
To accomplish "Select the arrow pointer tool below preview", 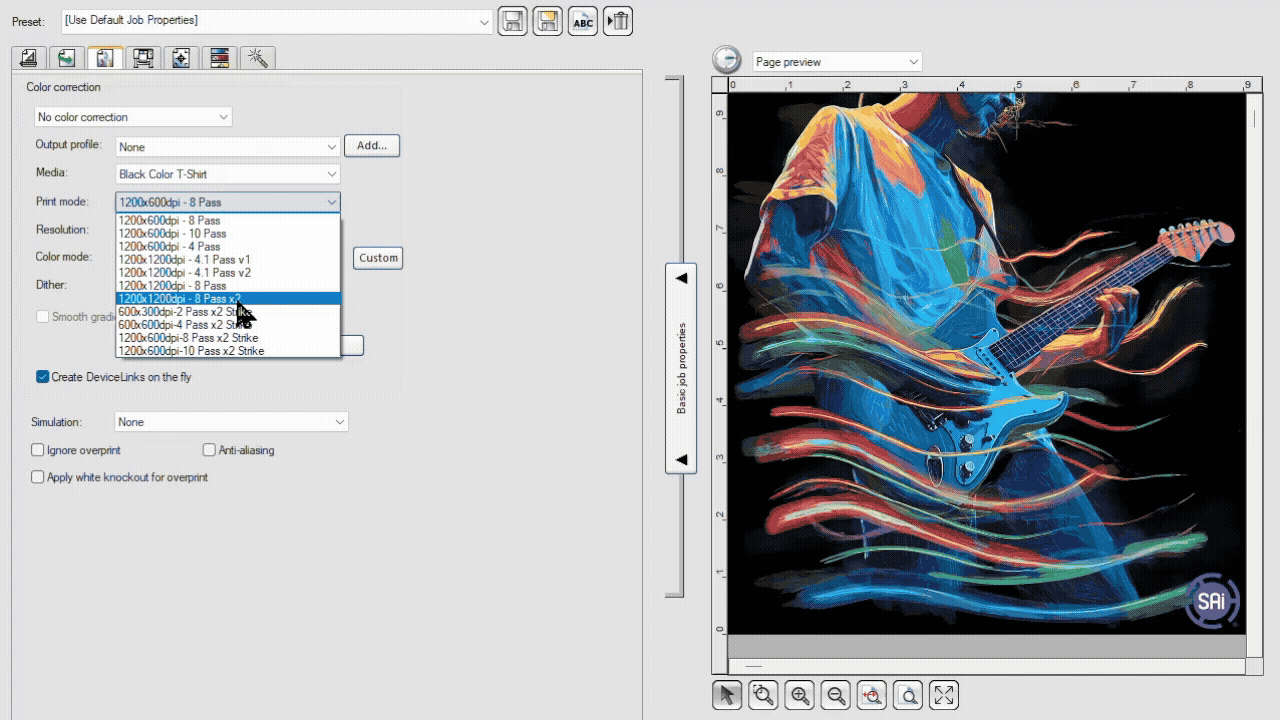I will pos(727,695).
